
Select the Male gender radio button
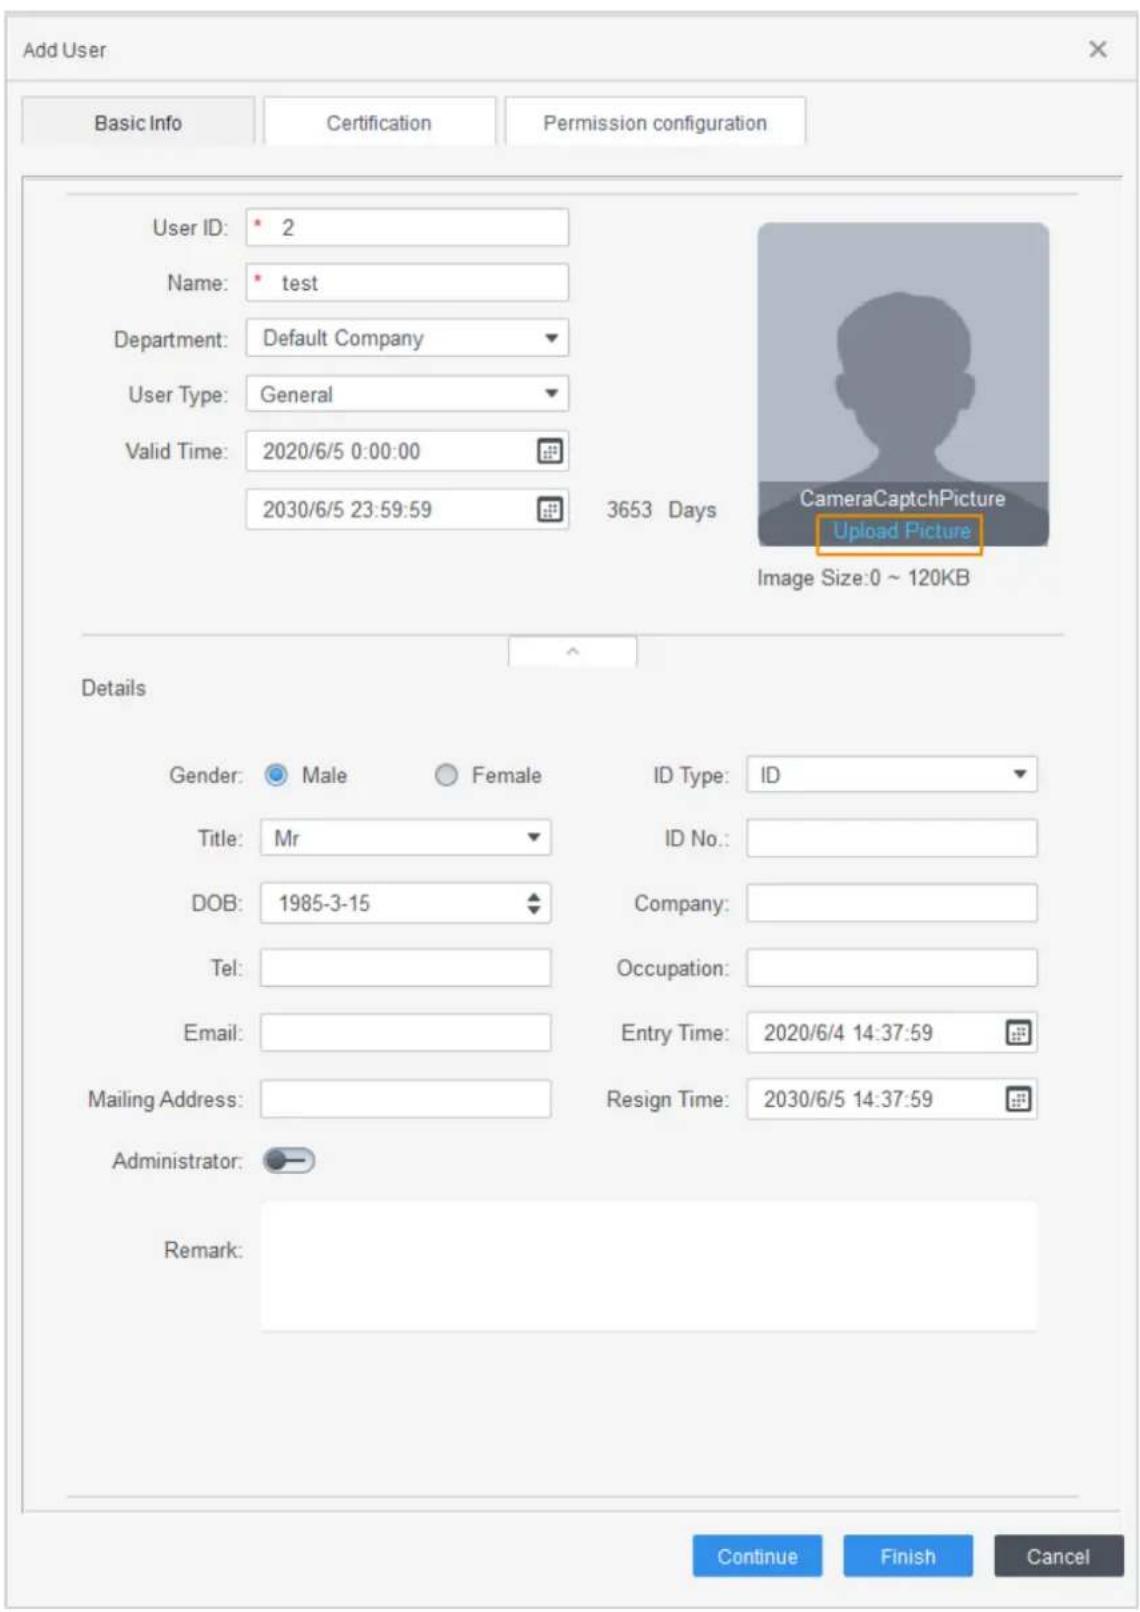pos(276,775)
